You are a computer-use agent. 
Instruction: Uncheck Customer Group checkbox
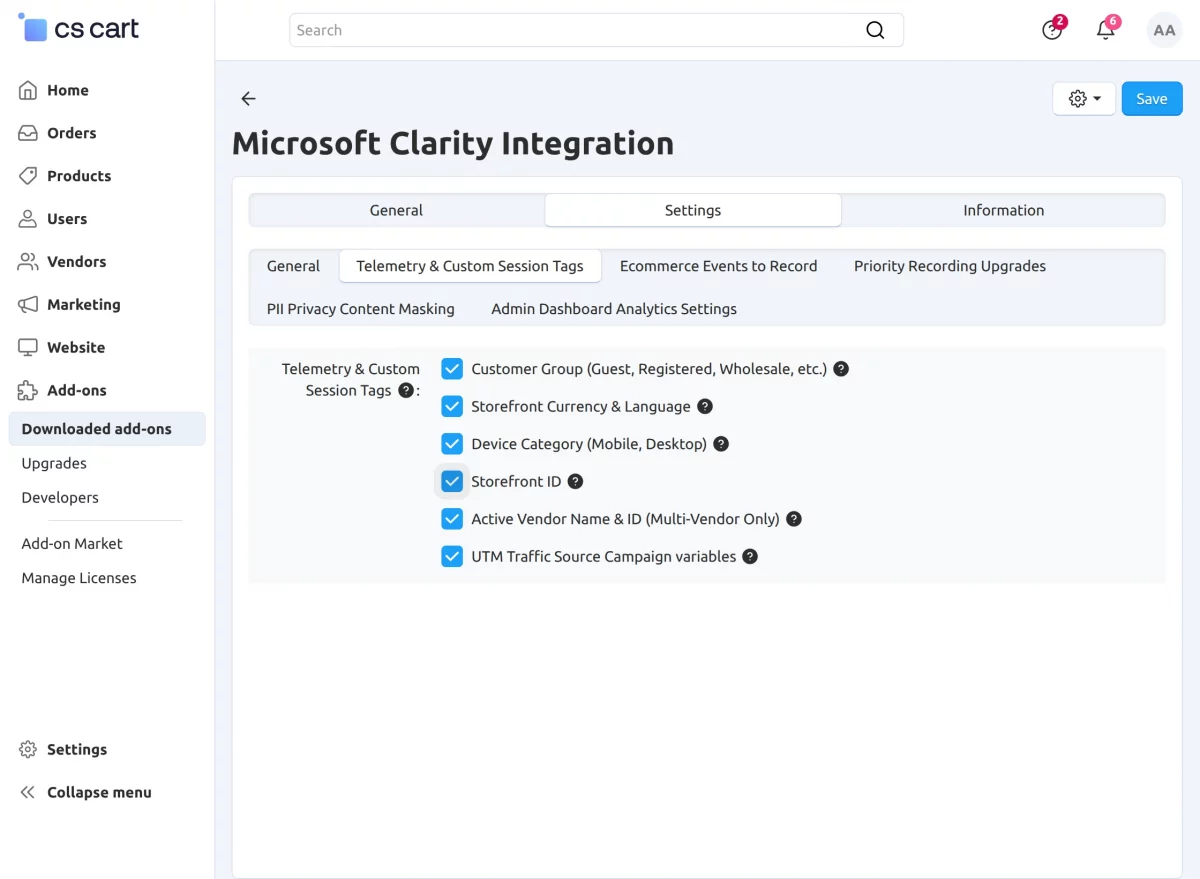(452, 369)
